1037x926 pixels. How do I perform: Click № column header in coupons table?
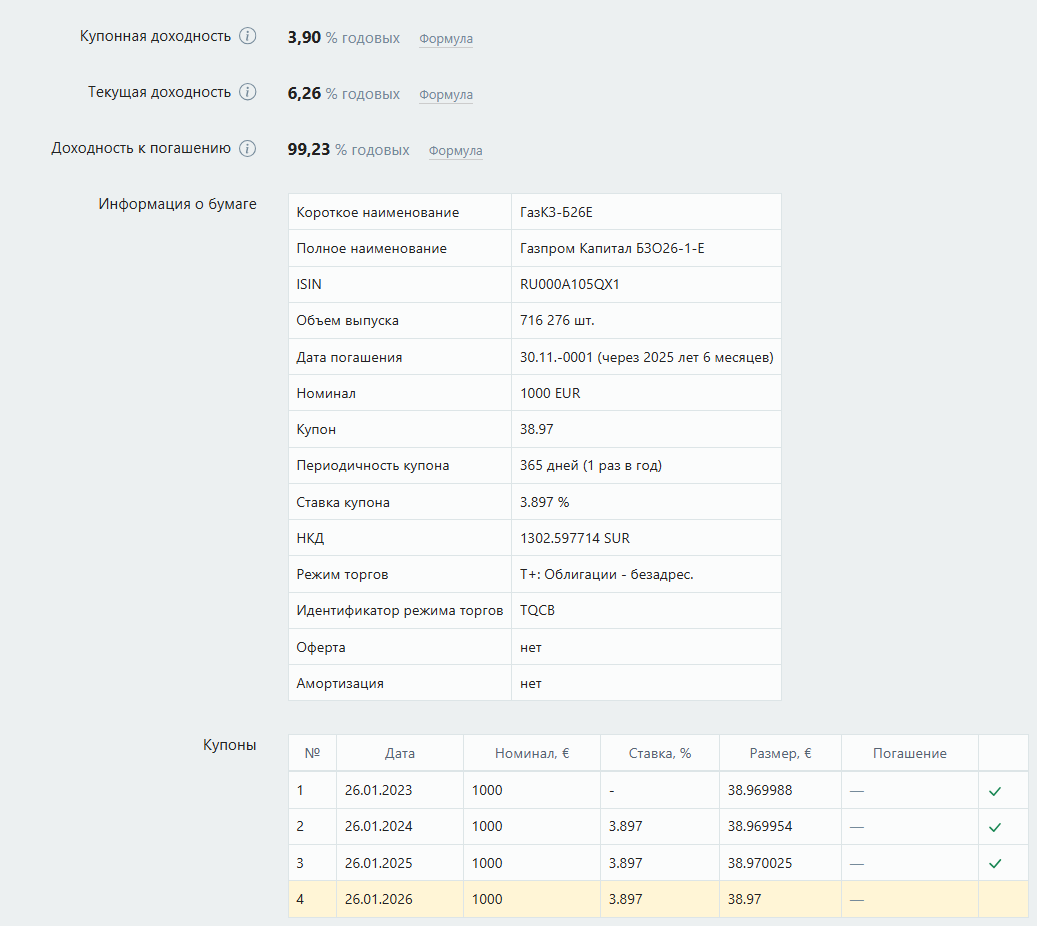click(x=312, y=753)
